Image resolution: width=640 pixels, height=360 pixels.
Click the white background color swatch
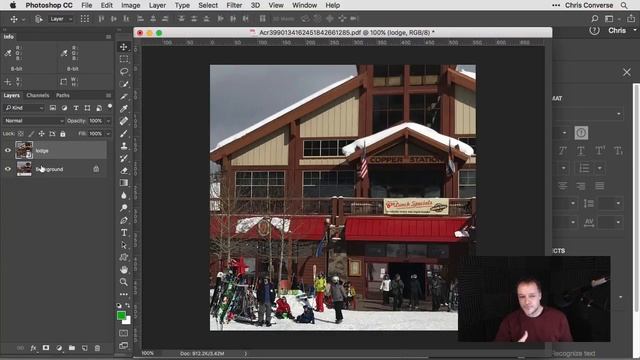(x=128, y=321)
